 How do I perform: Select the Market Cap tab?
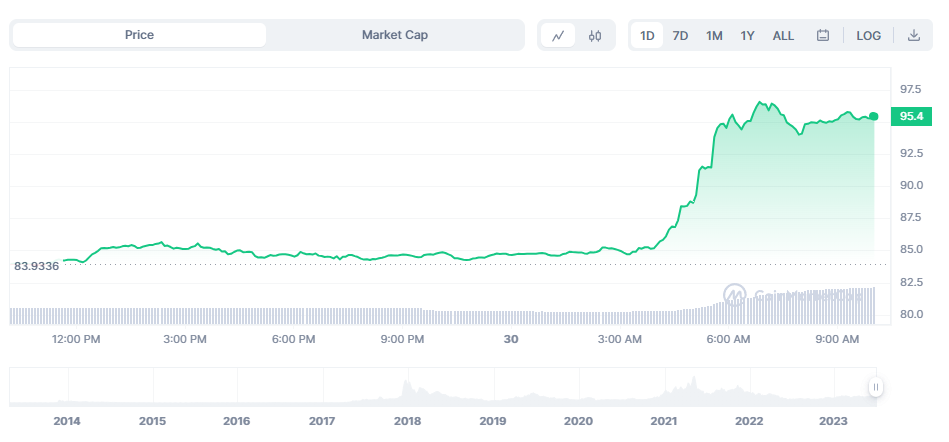394,35
